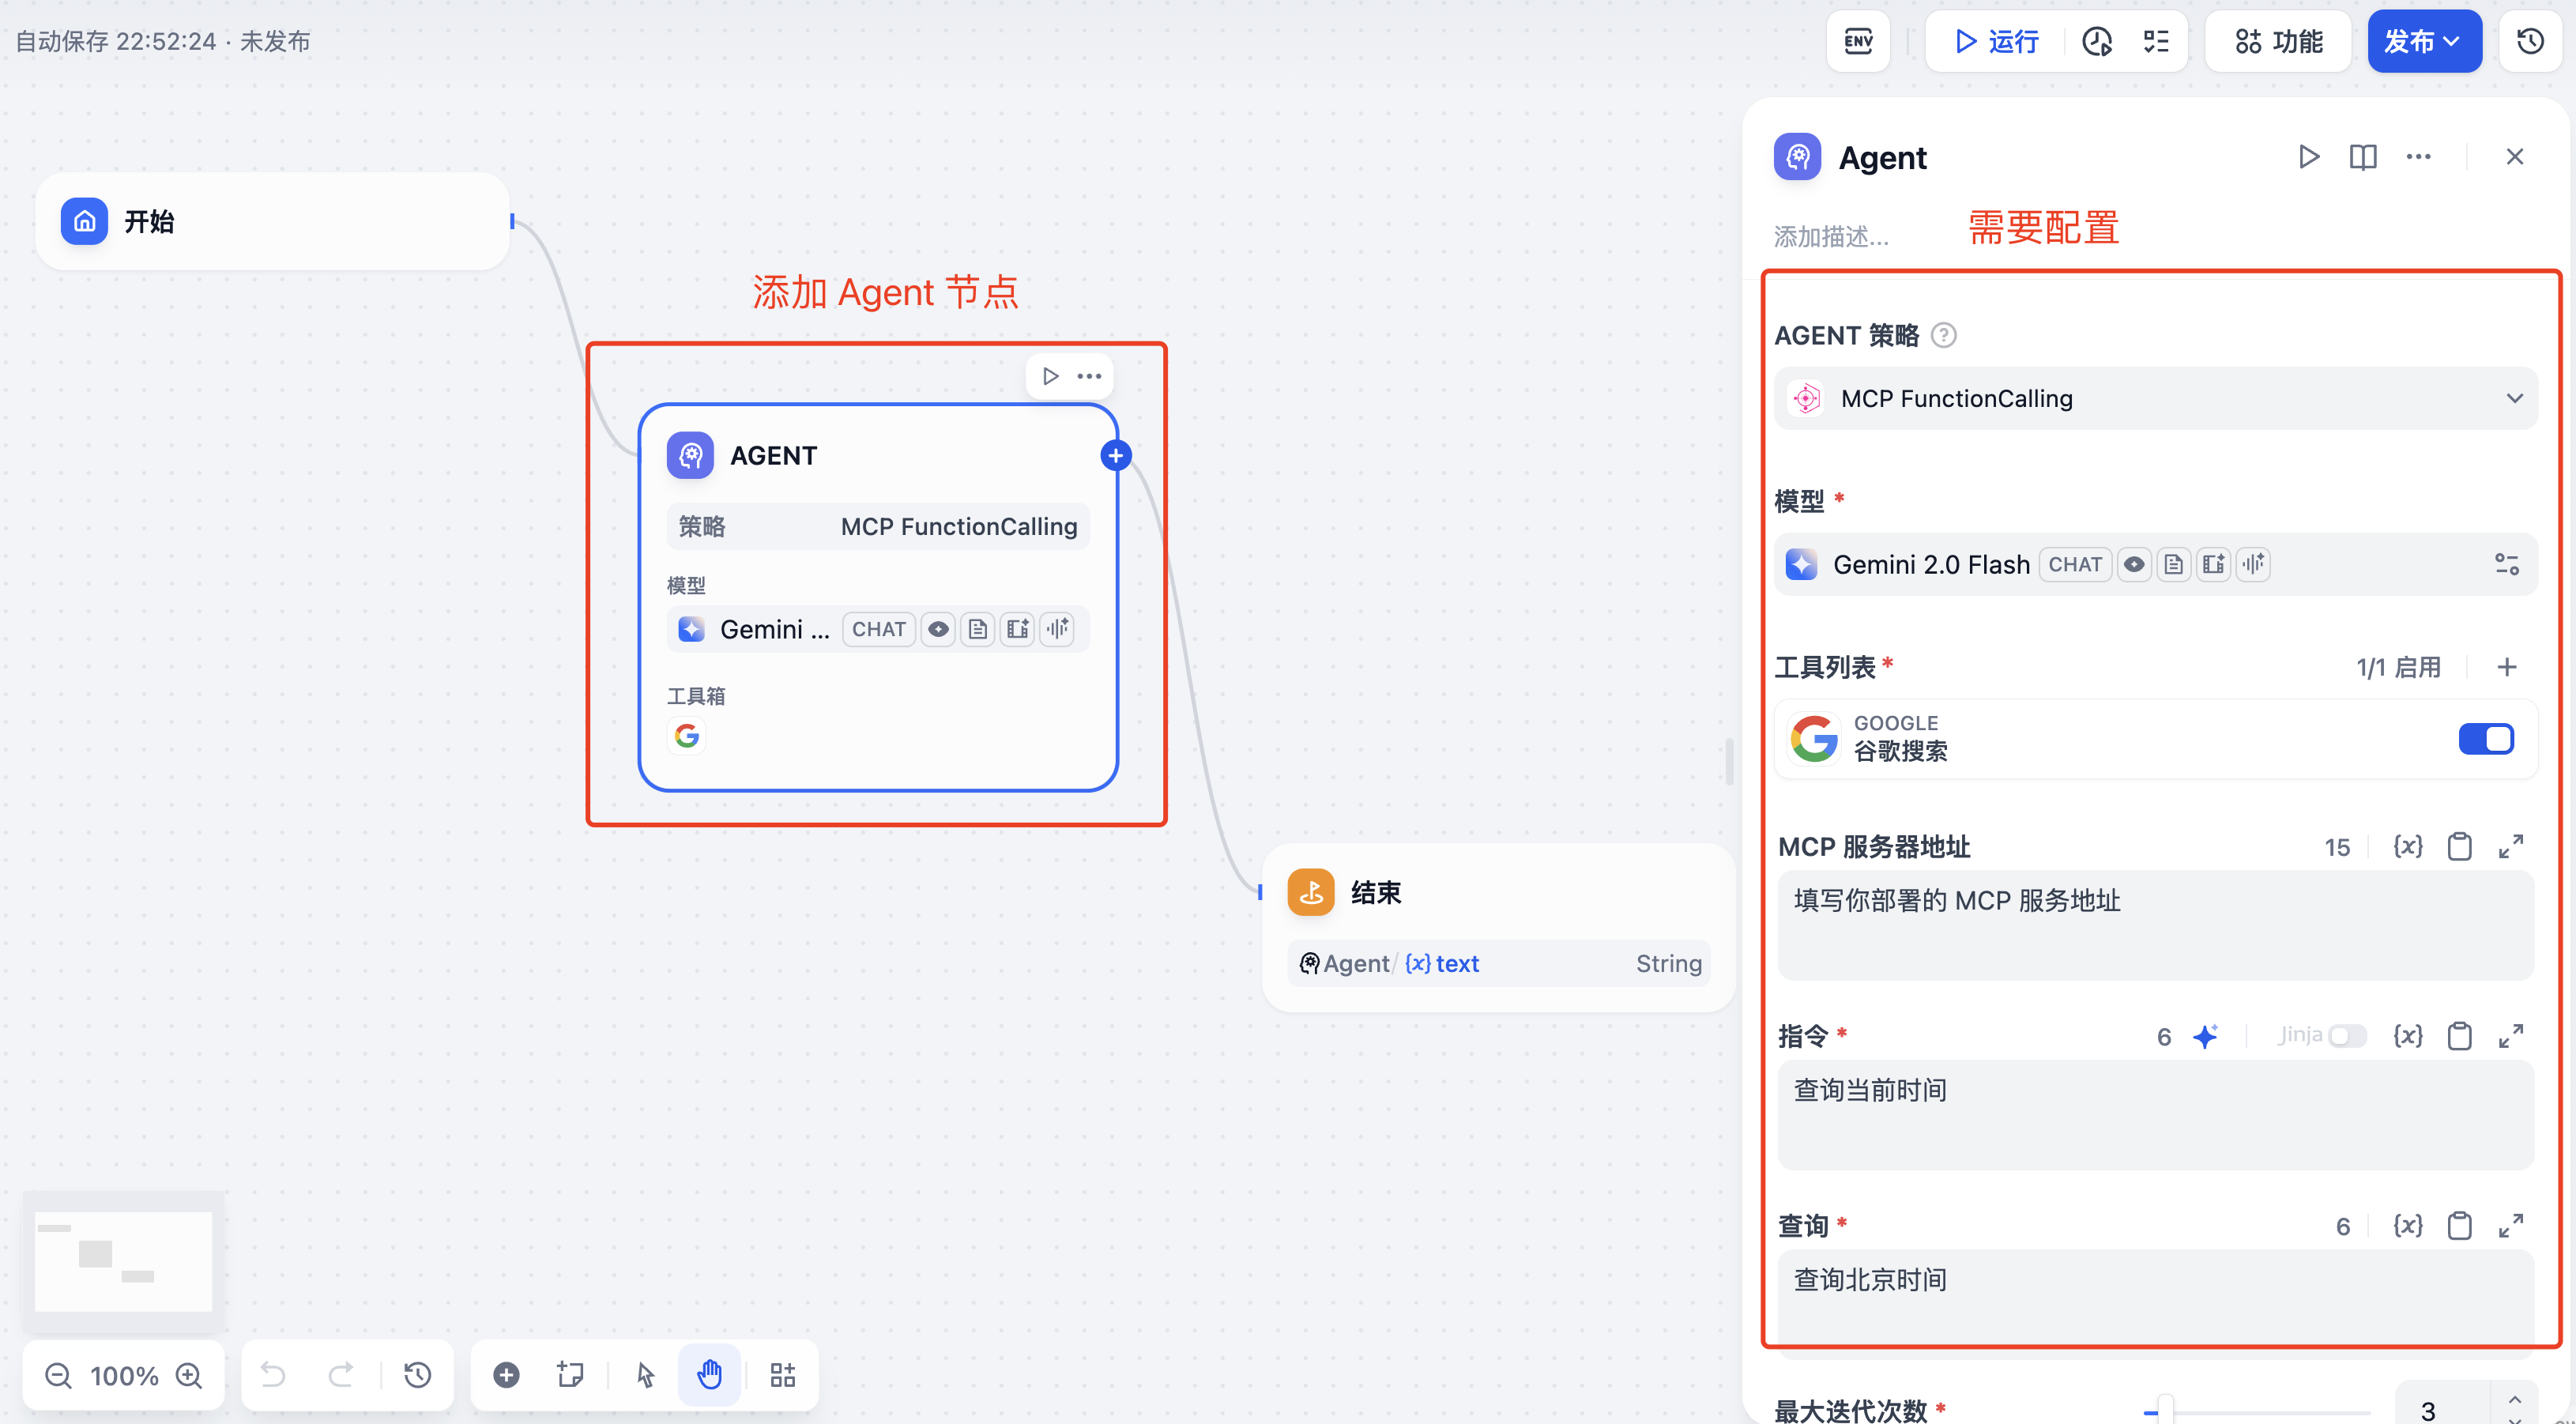Open the ENV environment variables icon
The width and height of the screenshot is (2576, 1424).
pos(1858,41)
